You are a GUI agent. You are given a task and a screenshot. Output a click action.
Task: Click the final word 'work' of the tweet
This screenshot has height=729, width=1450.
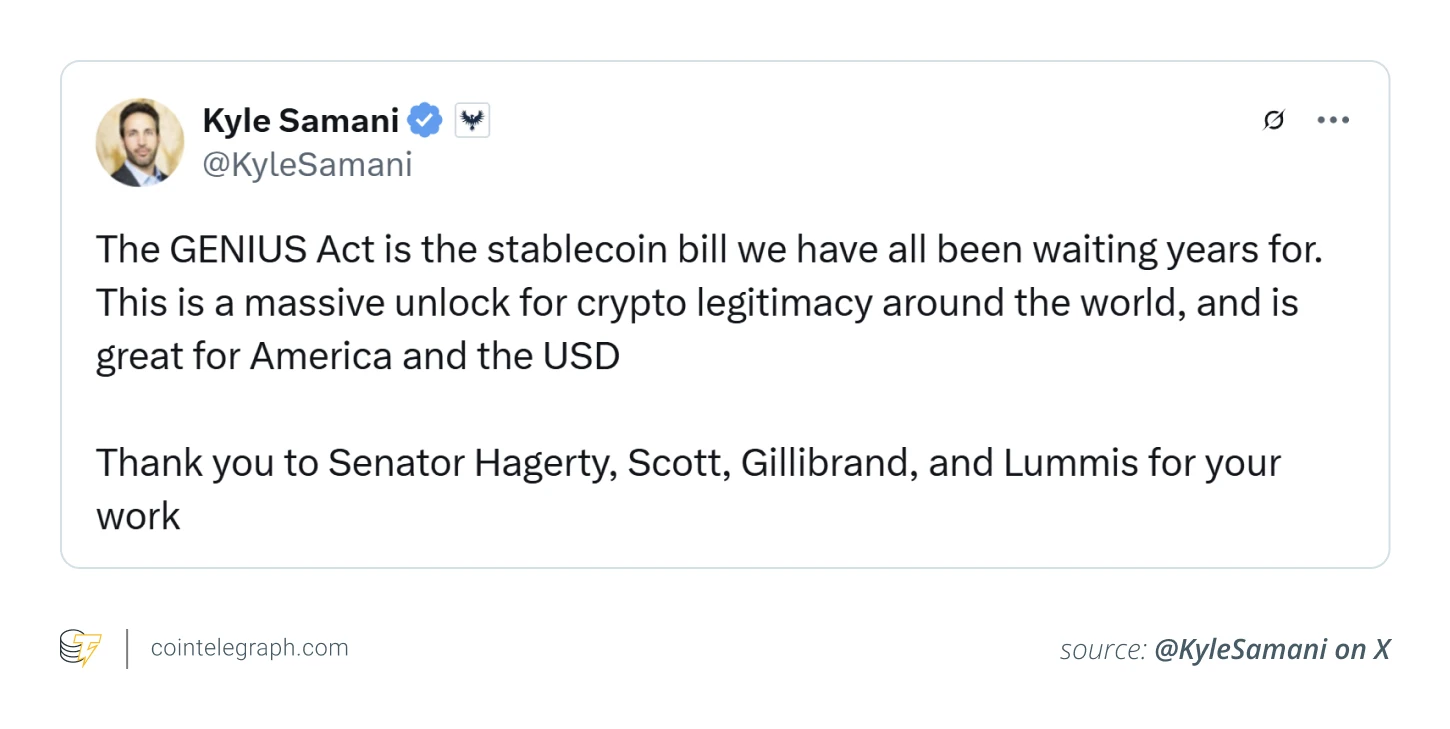click(x=138, y=517)
